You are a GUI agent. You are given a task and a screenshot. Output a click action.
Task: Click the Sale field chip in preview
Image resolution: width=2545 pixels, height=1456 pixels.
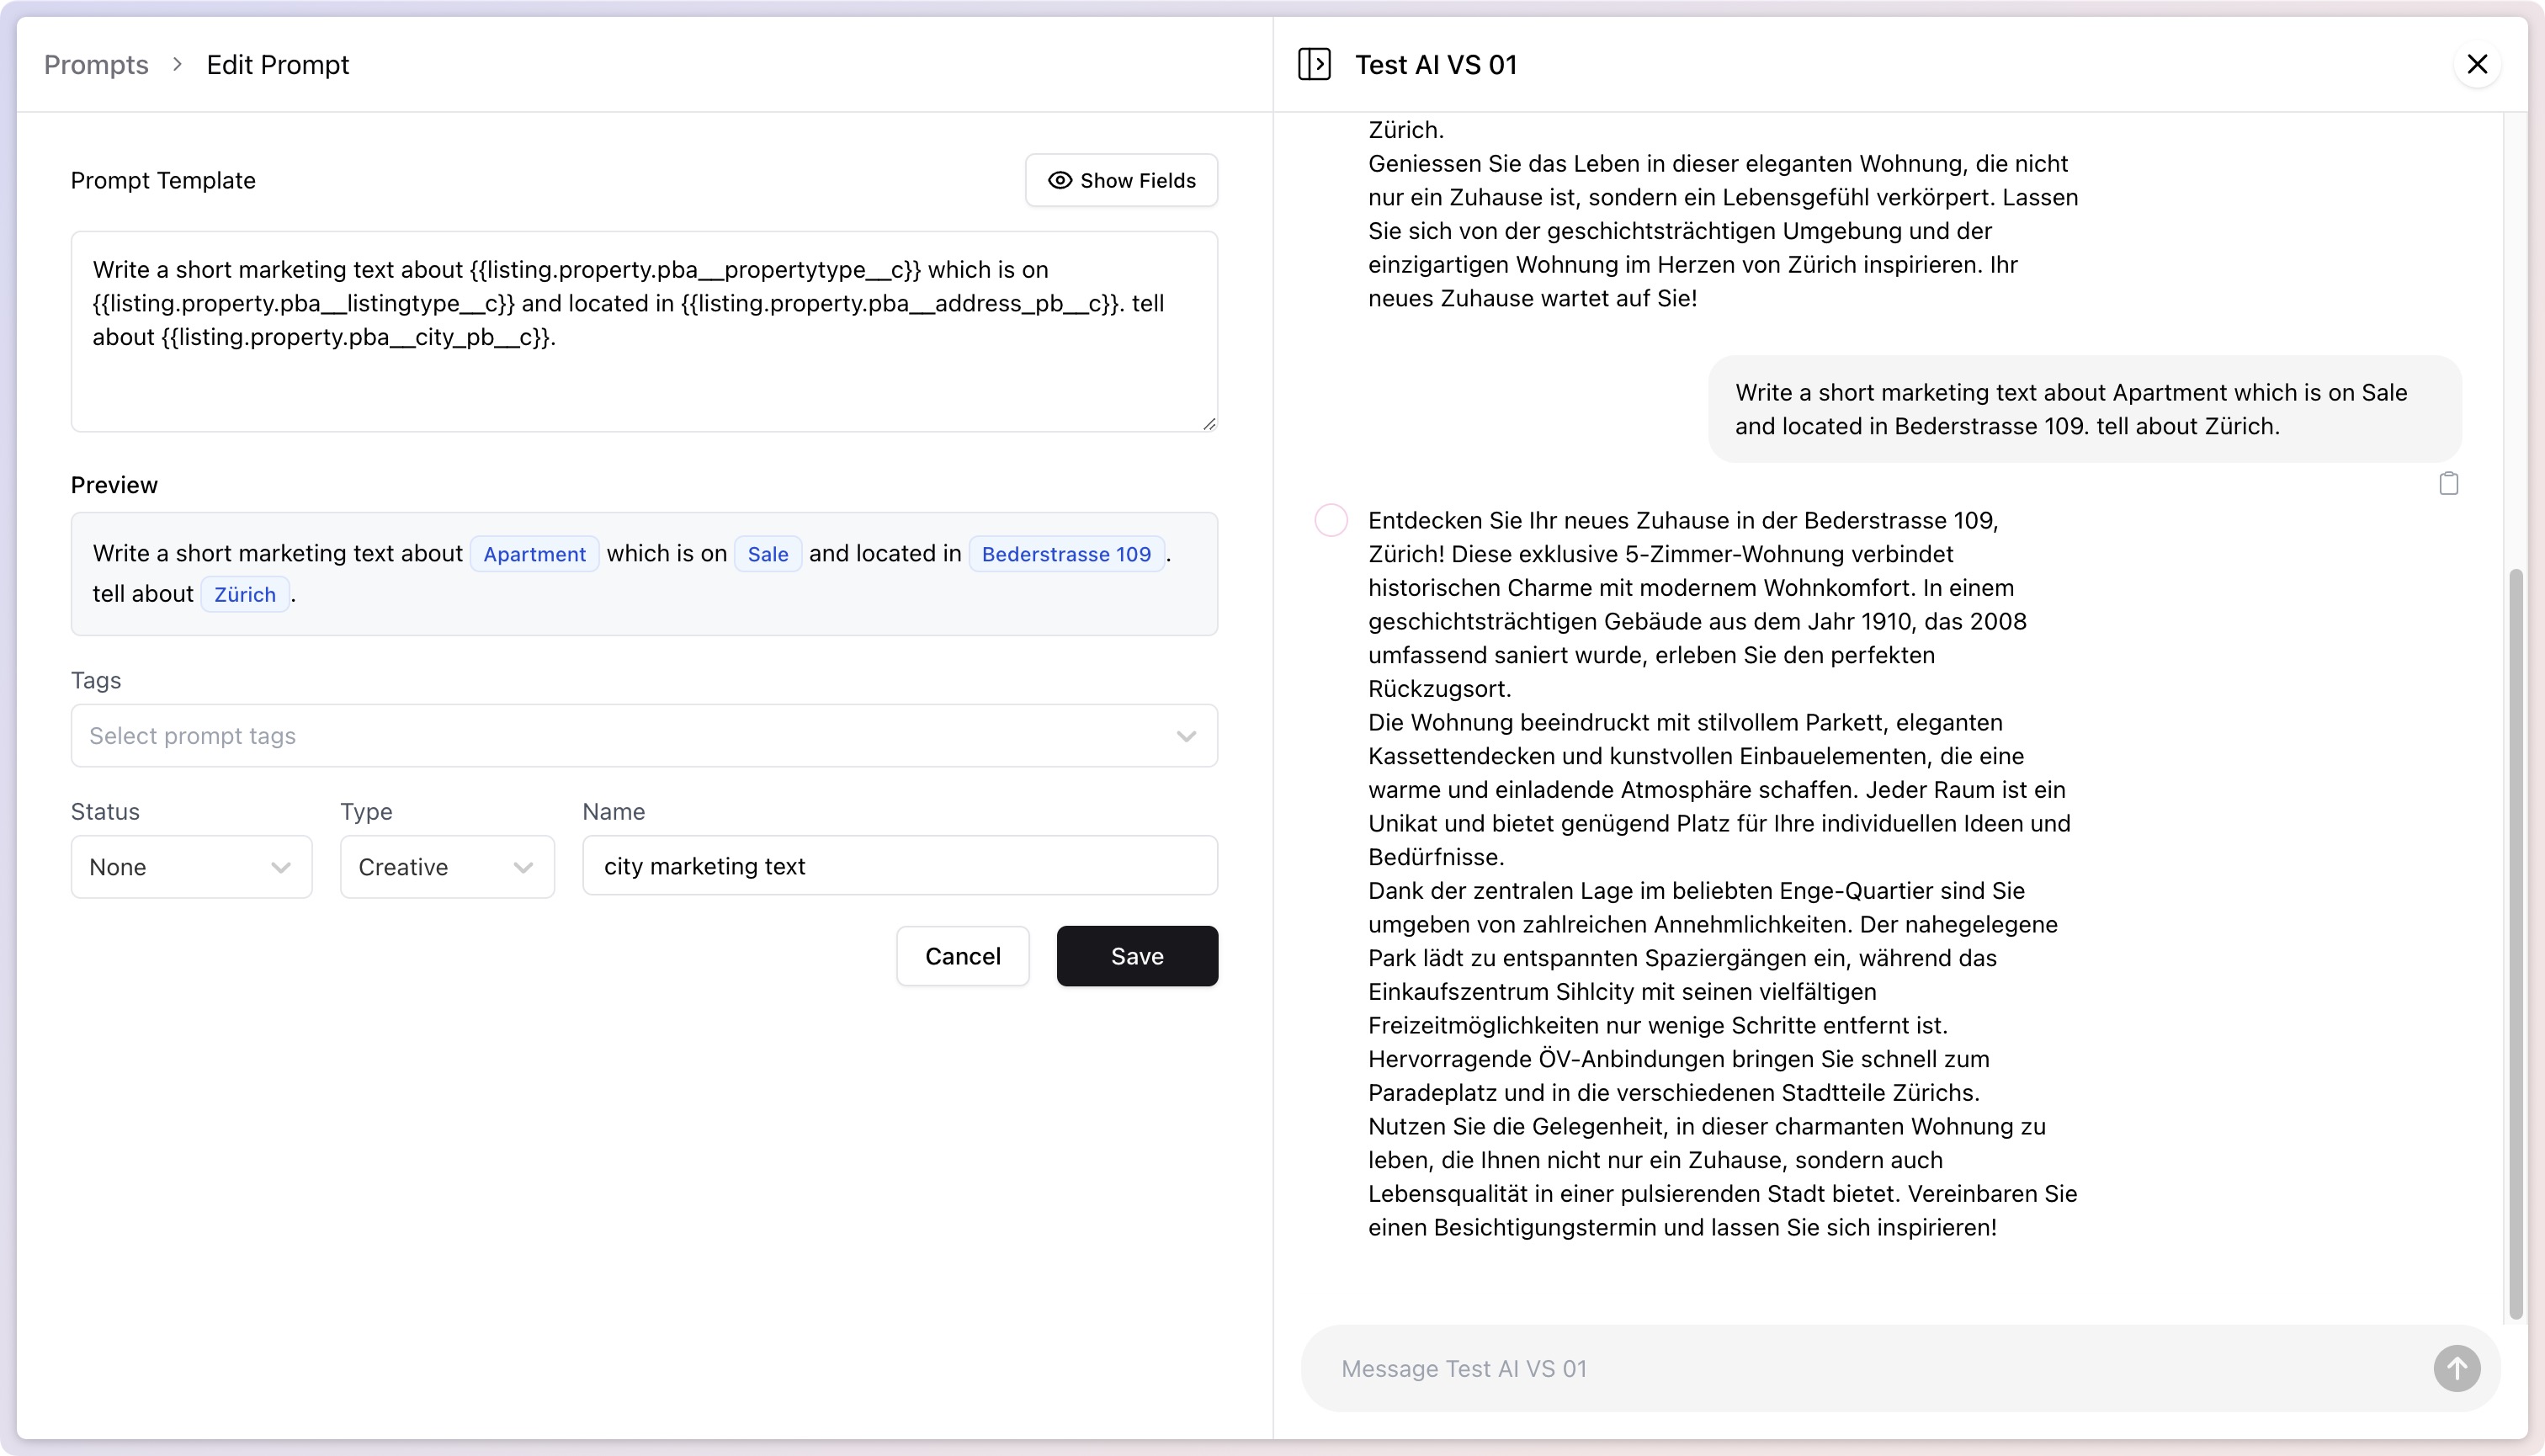coord(768,554)
